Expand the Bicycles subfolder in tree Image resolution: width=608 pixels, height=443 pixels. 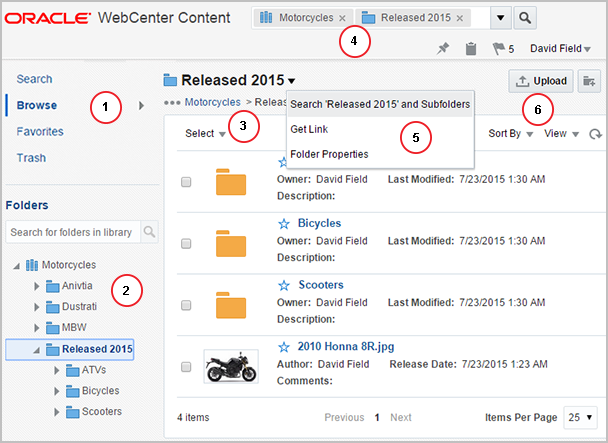tap(57, 391)
